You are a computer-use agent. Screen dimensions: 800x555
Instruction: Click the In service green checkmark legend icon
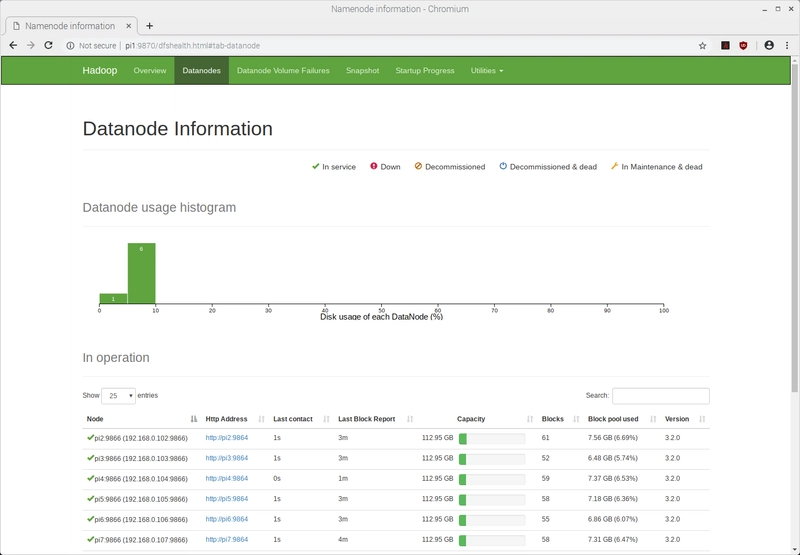click(x=315, y=166)
